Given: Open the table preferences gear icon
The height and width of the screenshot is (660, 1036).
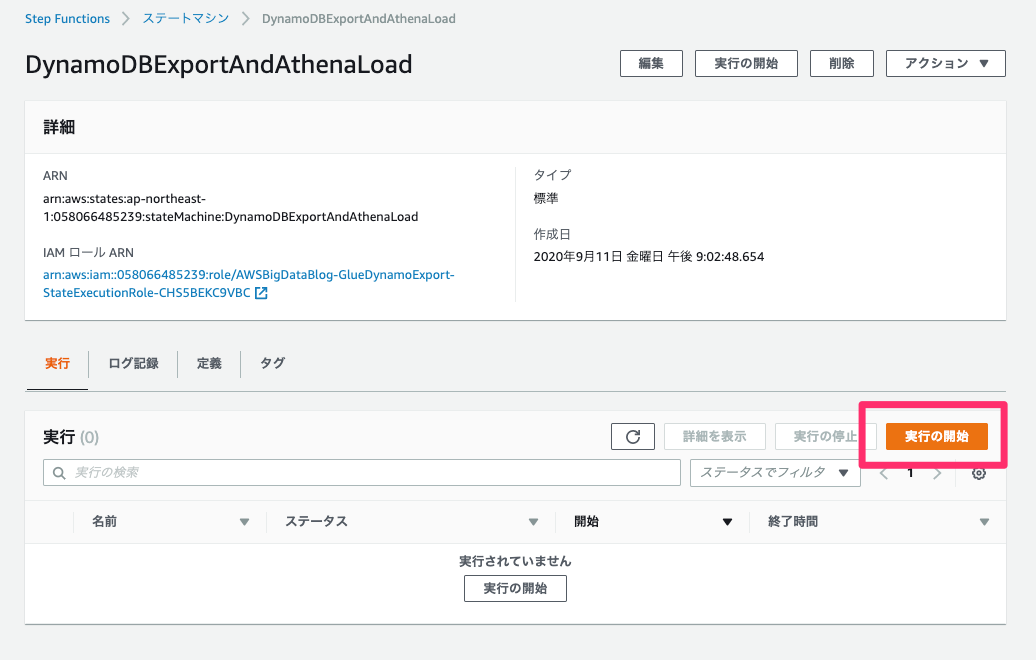Looking at the screenshot, I should click(x=978, y=473).
